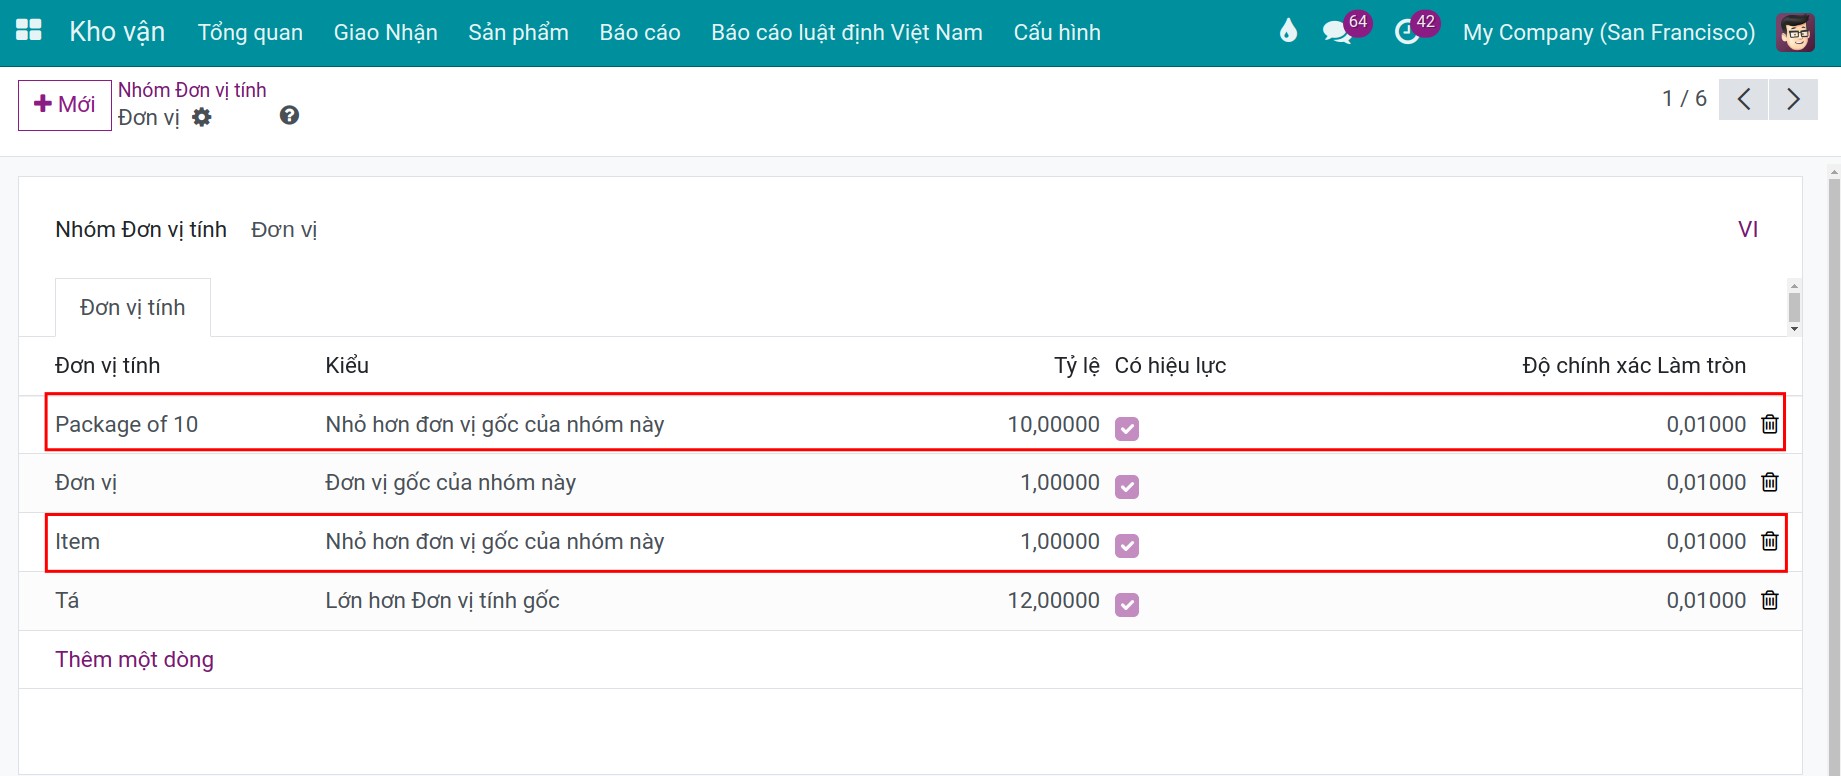Select the Package of 10 name cell
Viewport: 1841px width, 776px height.
tap(126, 424)
